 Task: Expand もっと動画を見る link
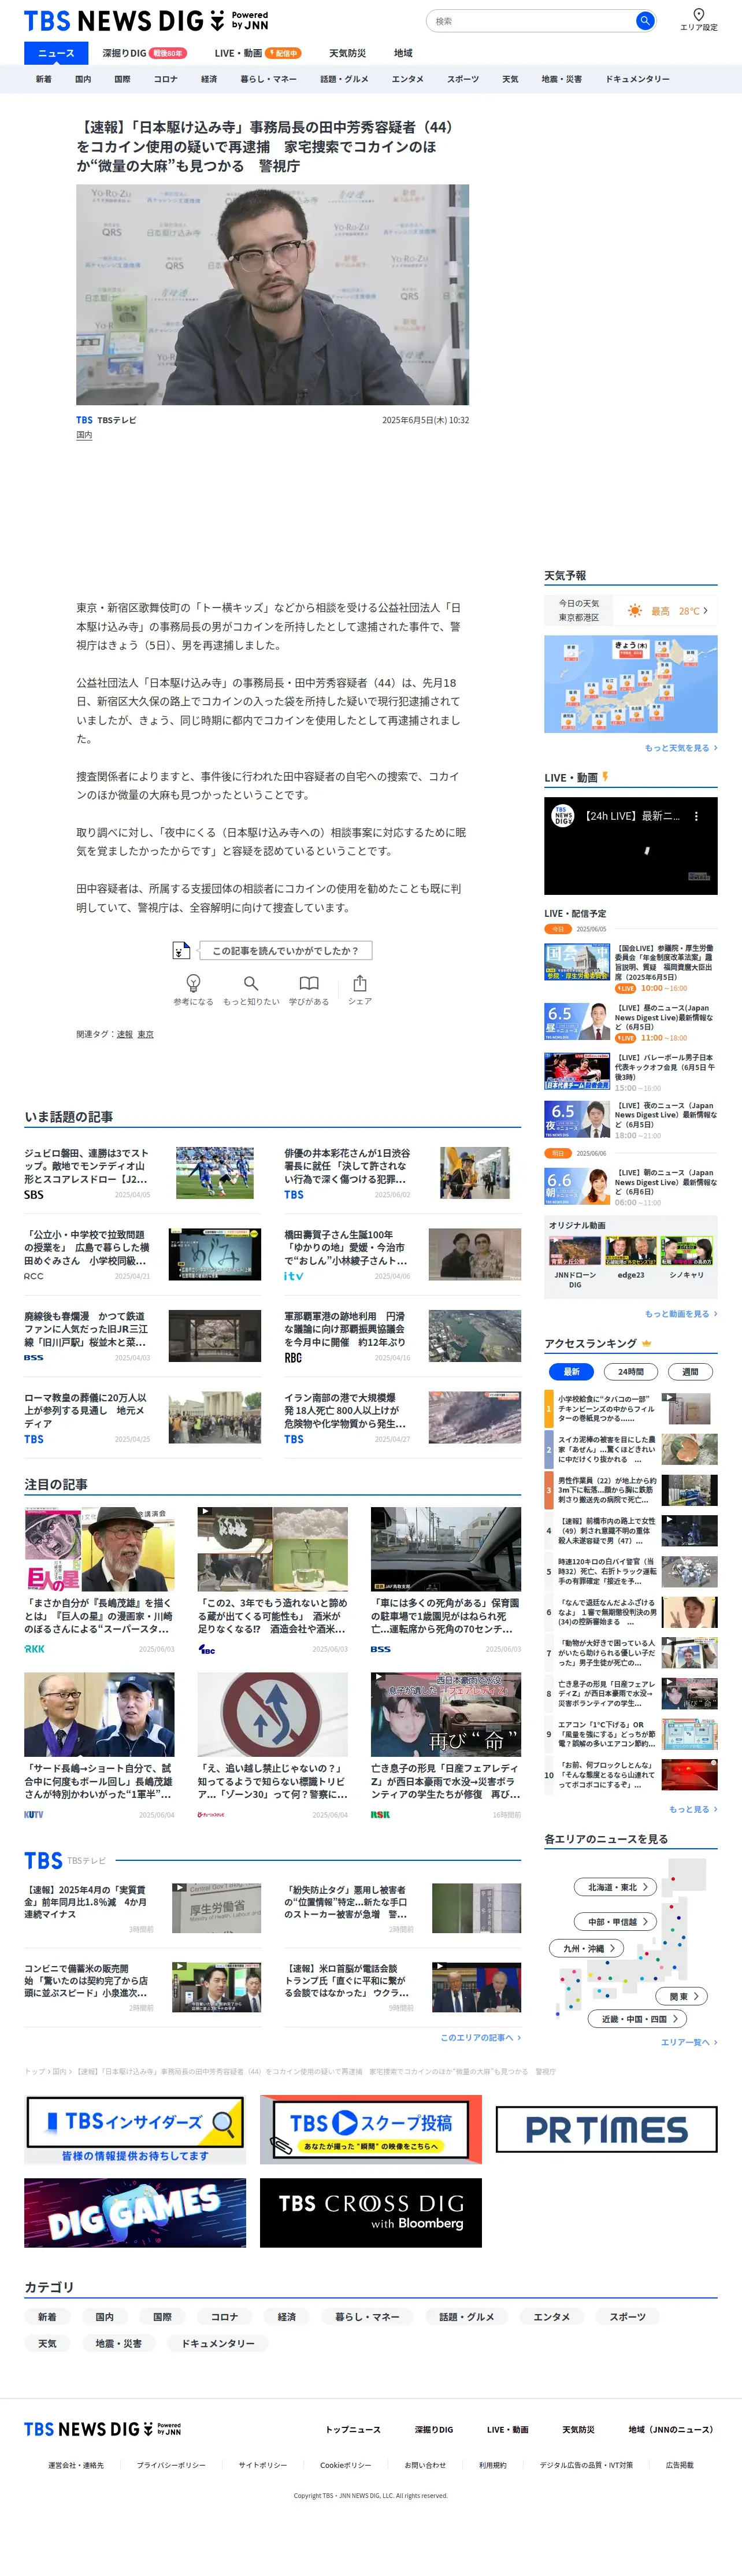[x=680, y=1314]
